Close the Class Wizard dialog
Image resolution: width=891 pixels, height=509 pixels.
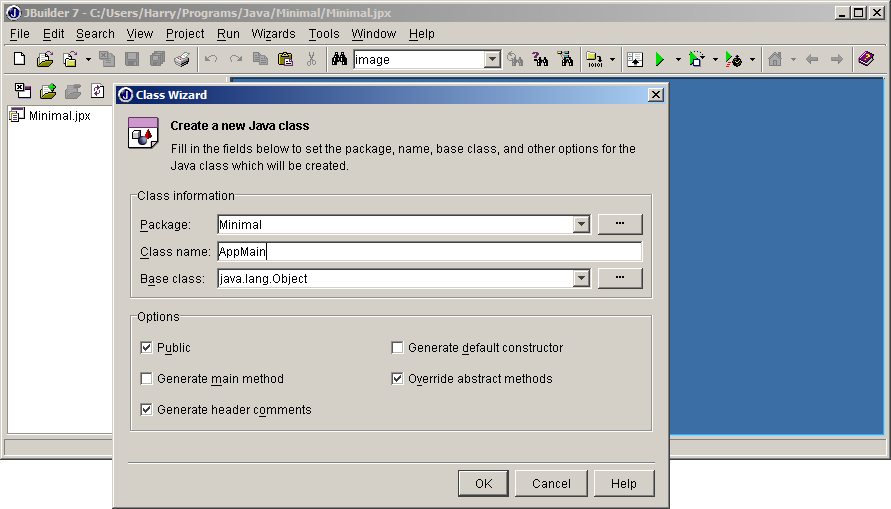tap(656, 95)
